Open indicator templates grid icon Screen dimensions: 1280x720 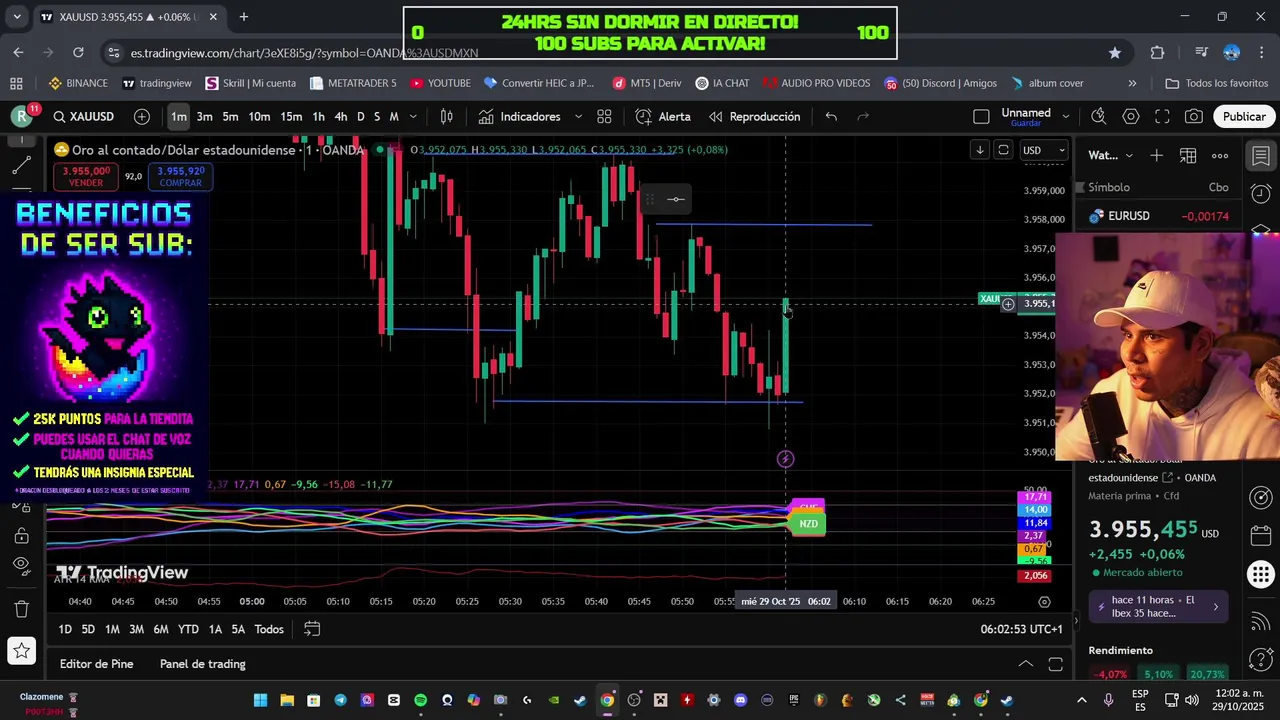pyautogui.click(x=604, y=117)
